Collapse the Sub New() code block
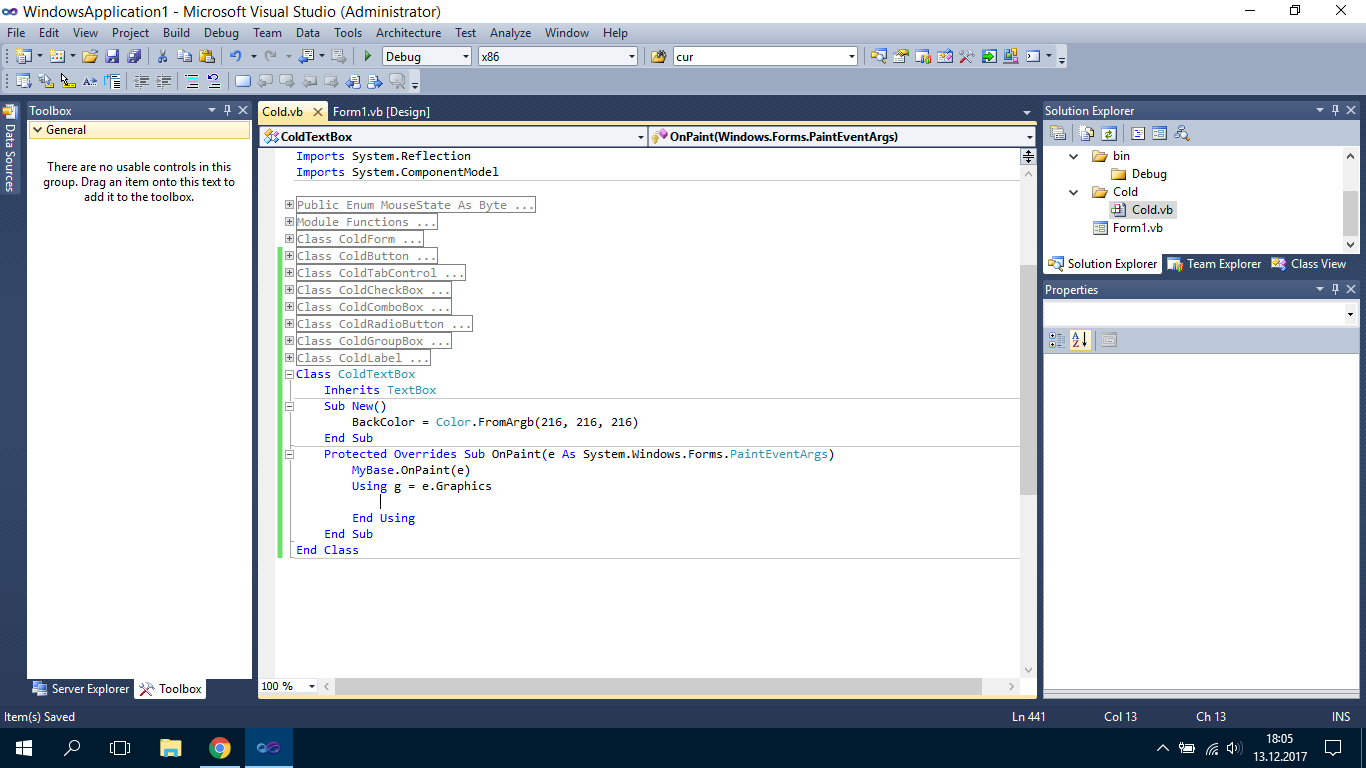Viewport: 1366px width, 768px height. click(289, 406)
